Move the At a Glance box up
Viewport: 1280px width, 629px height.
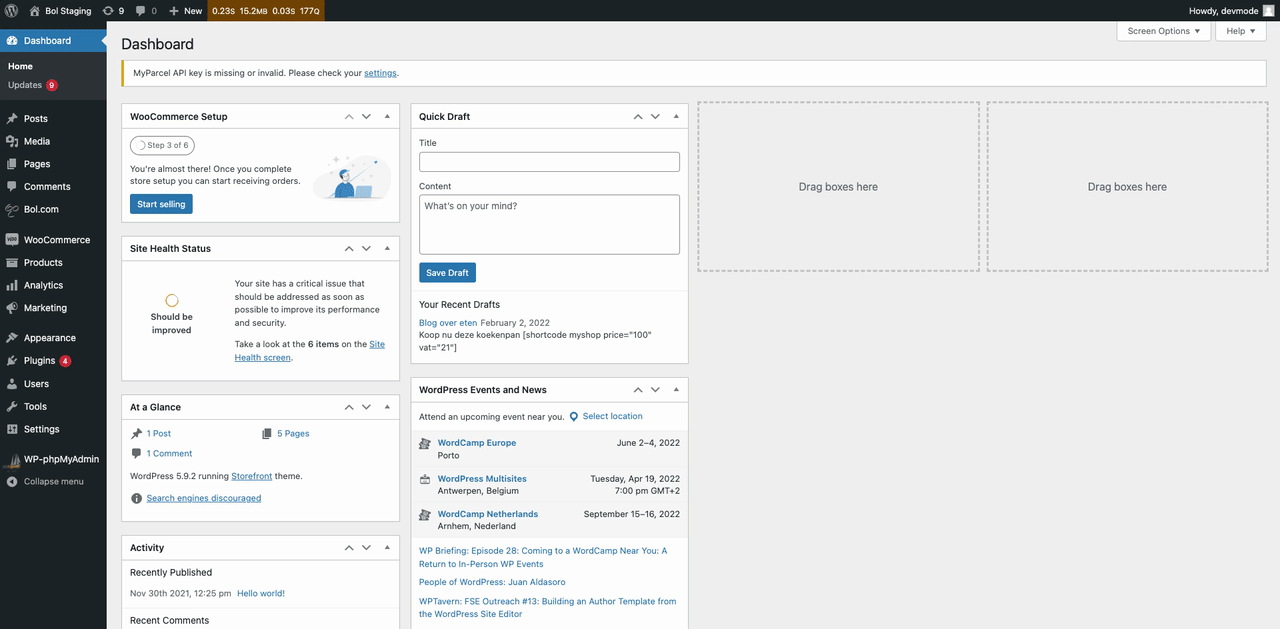pos(349,407)
